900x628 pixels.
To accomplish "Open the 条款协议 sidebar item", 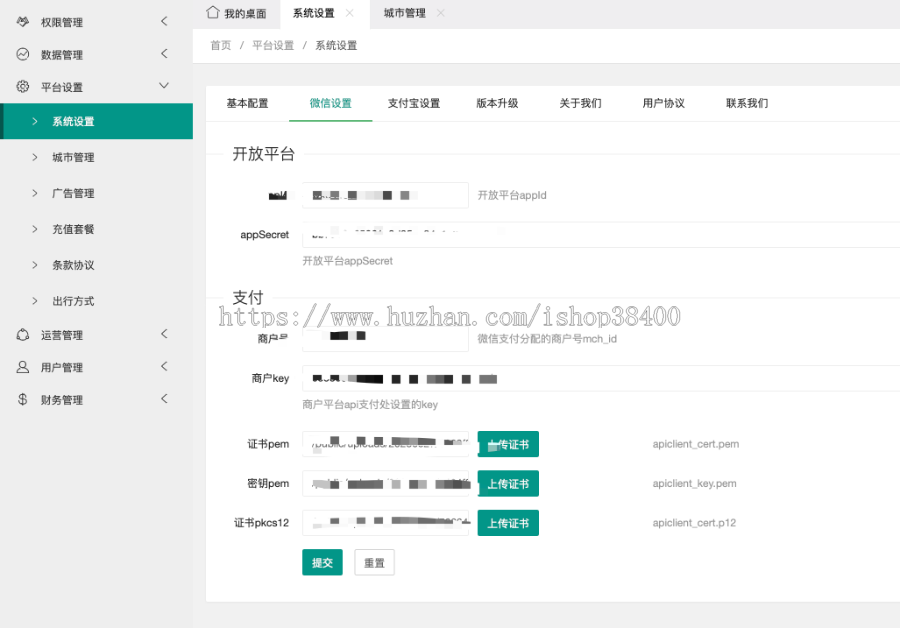I will (96, 265).
